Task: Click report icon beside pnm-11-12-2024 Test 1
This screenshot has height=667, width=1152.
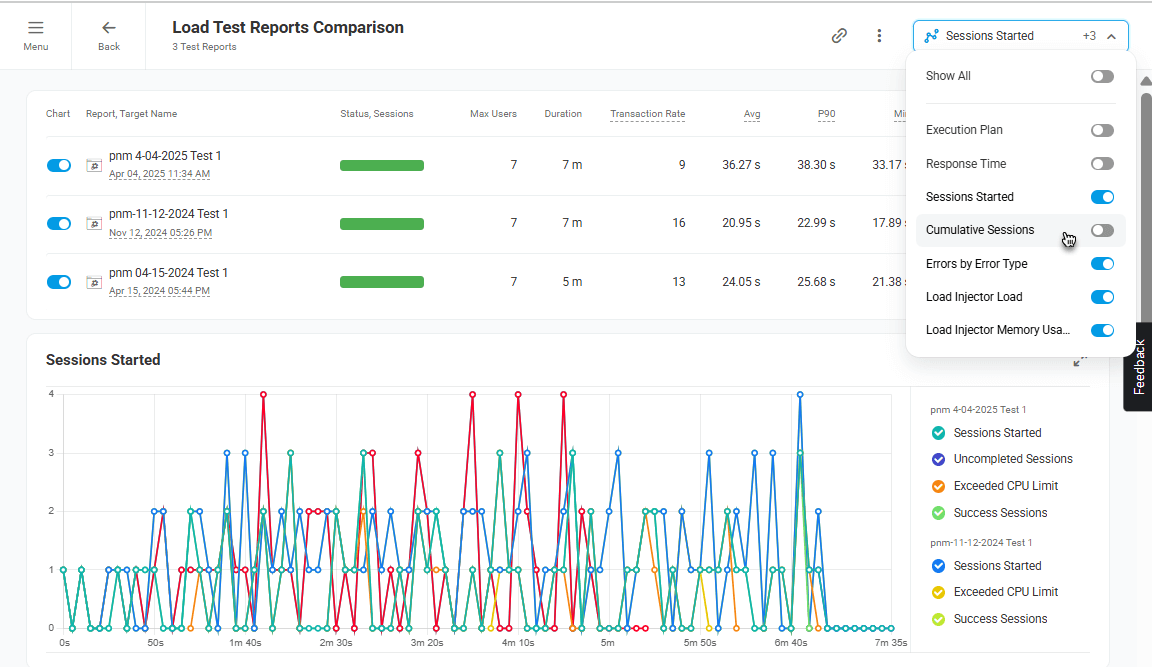Action: 94,224
